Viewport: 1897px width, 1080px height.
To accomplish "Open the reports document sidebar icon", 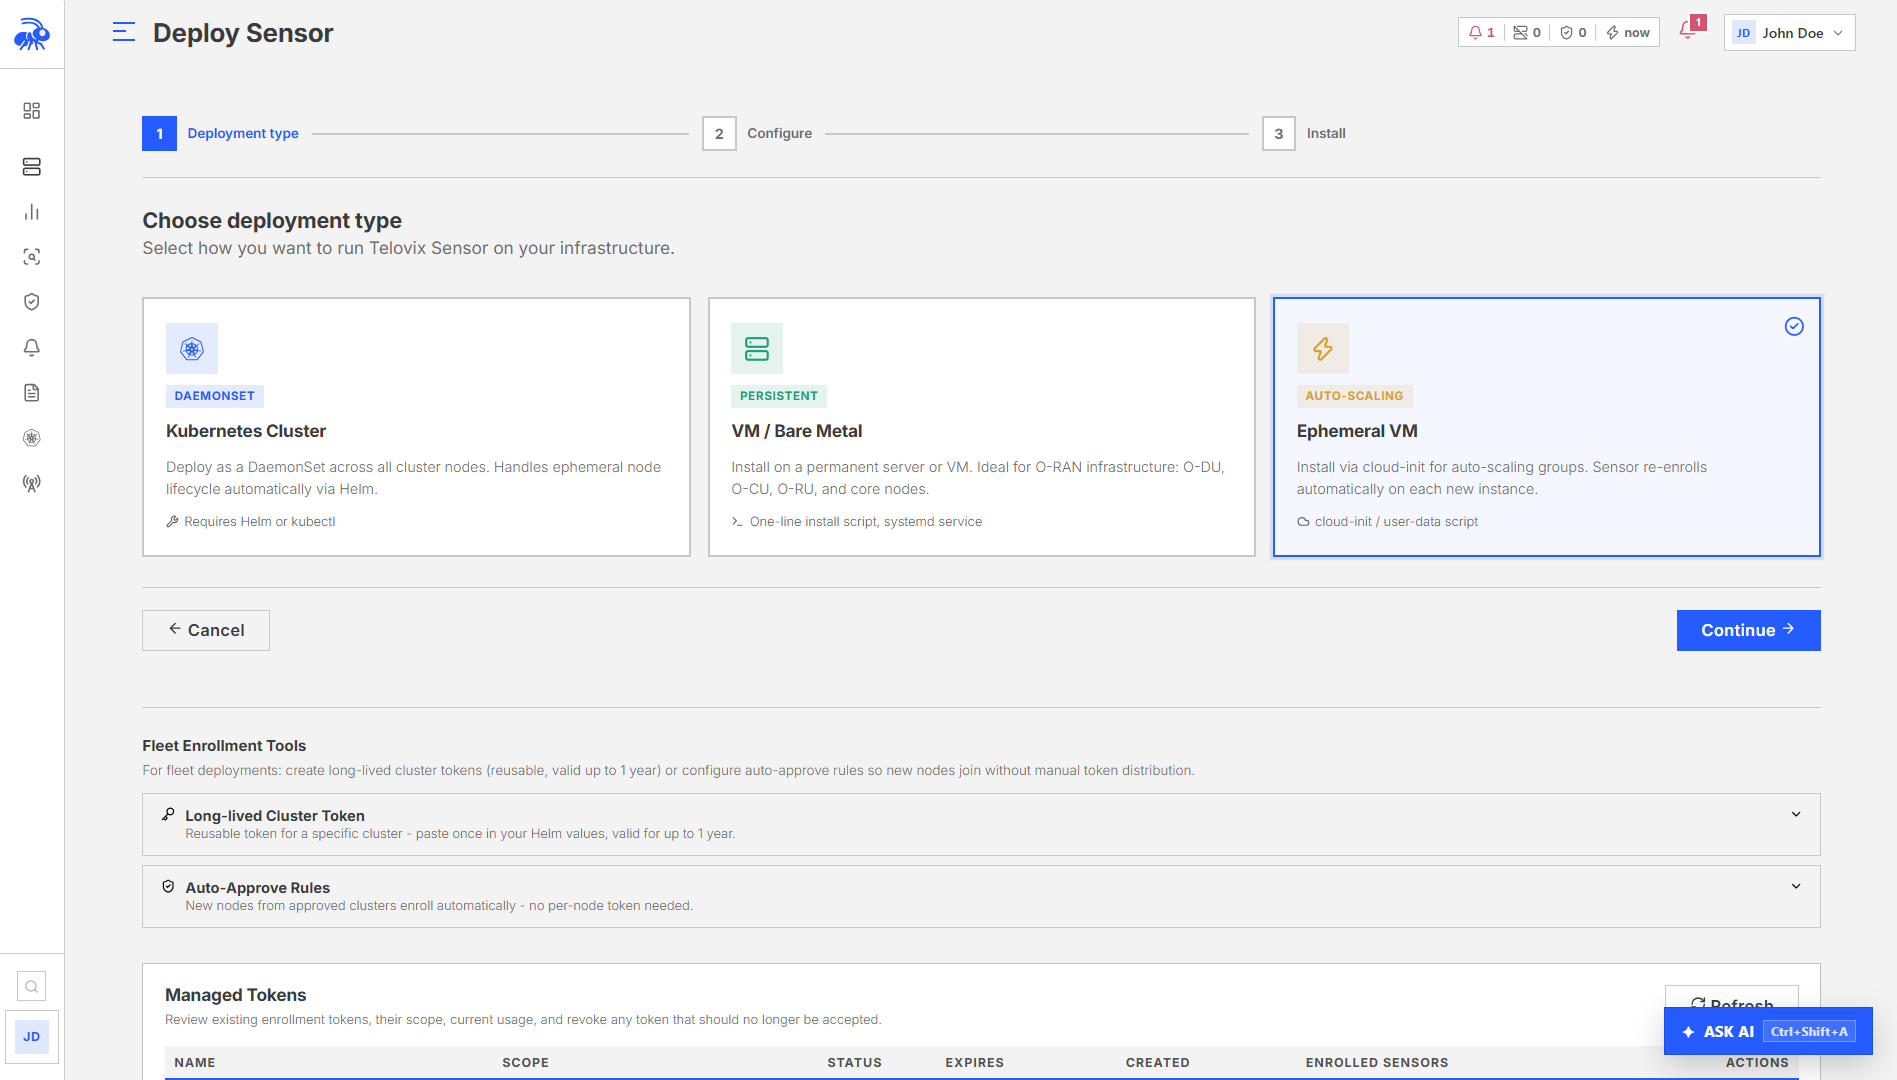I will click(x=32, y=393).
